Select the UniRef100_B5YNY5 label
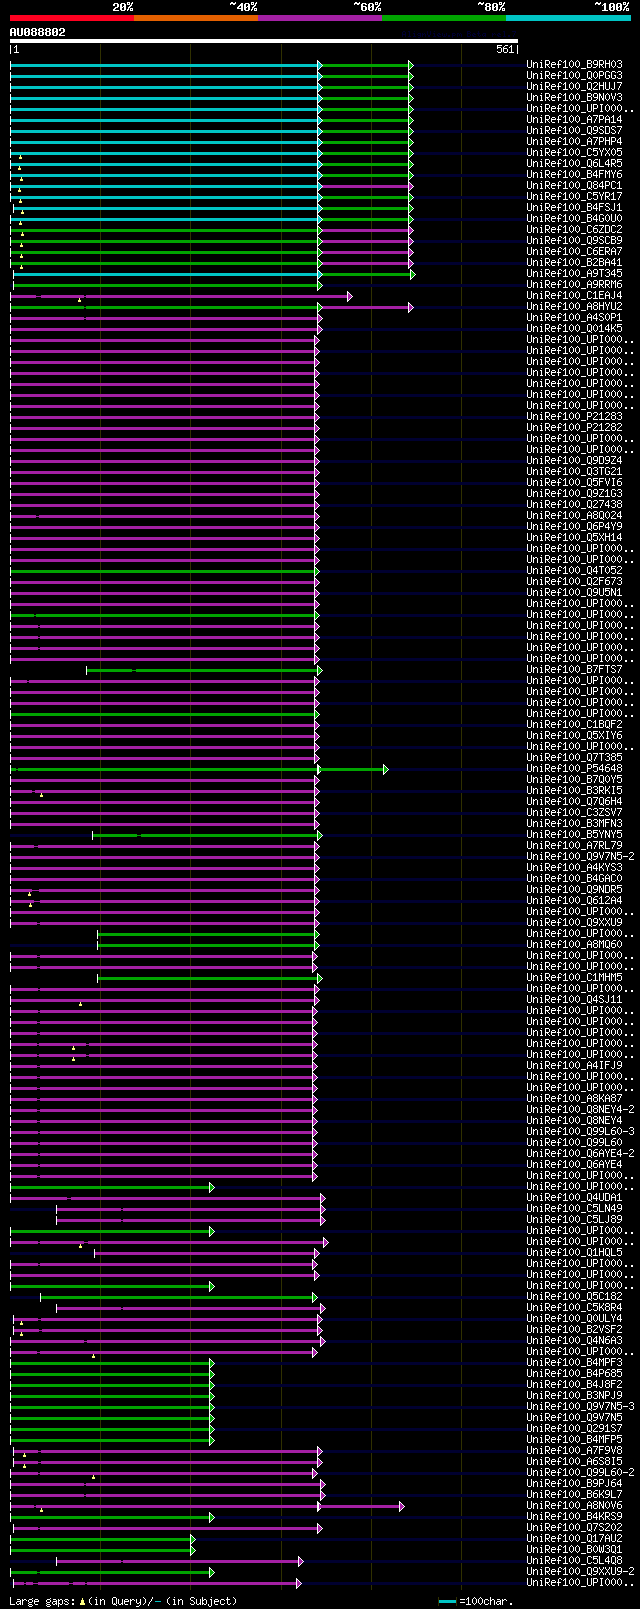640x1609 pixels. click(575, 834)
